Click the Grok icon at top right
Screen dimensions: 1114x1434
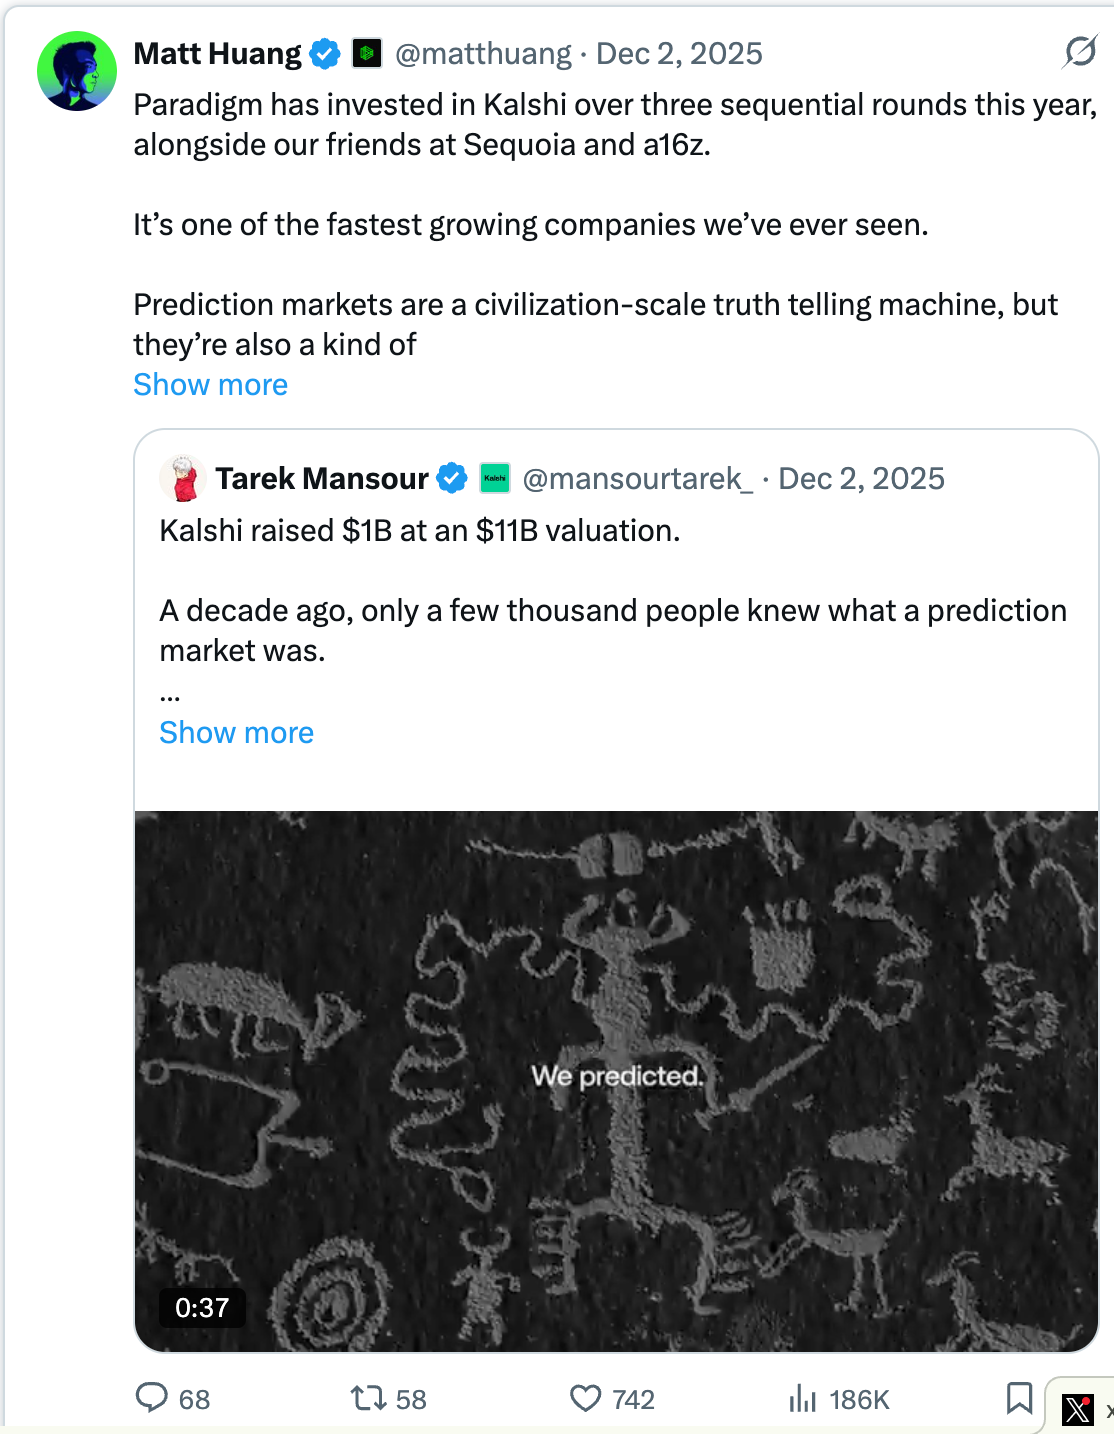pos(1080,51)
